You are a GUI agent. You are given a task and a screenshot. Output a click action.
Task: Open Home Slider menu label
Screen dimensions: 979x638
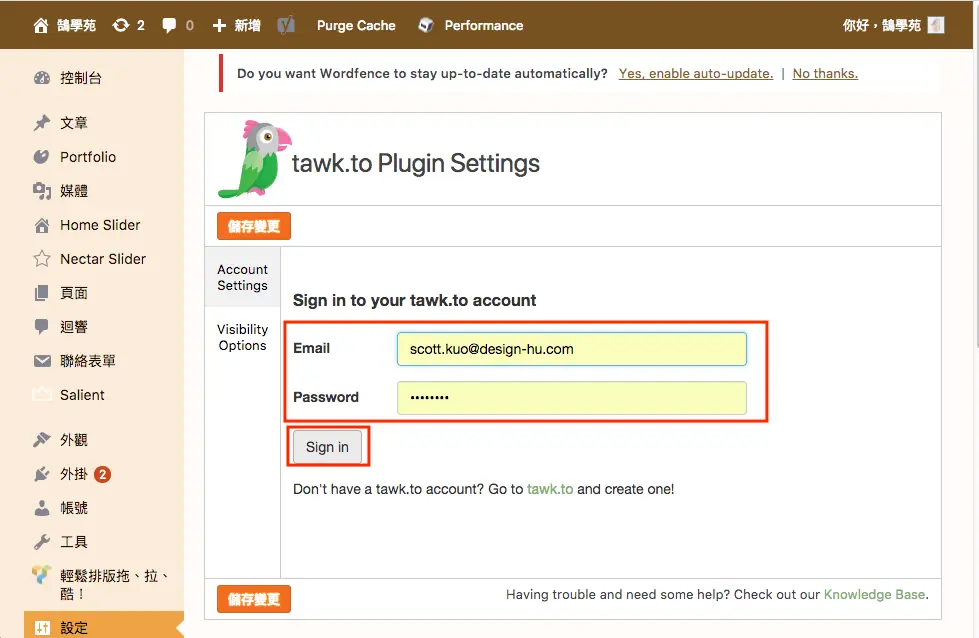[x=100, y=225]
